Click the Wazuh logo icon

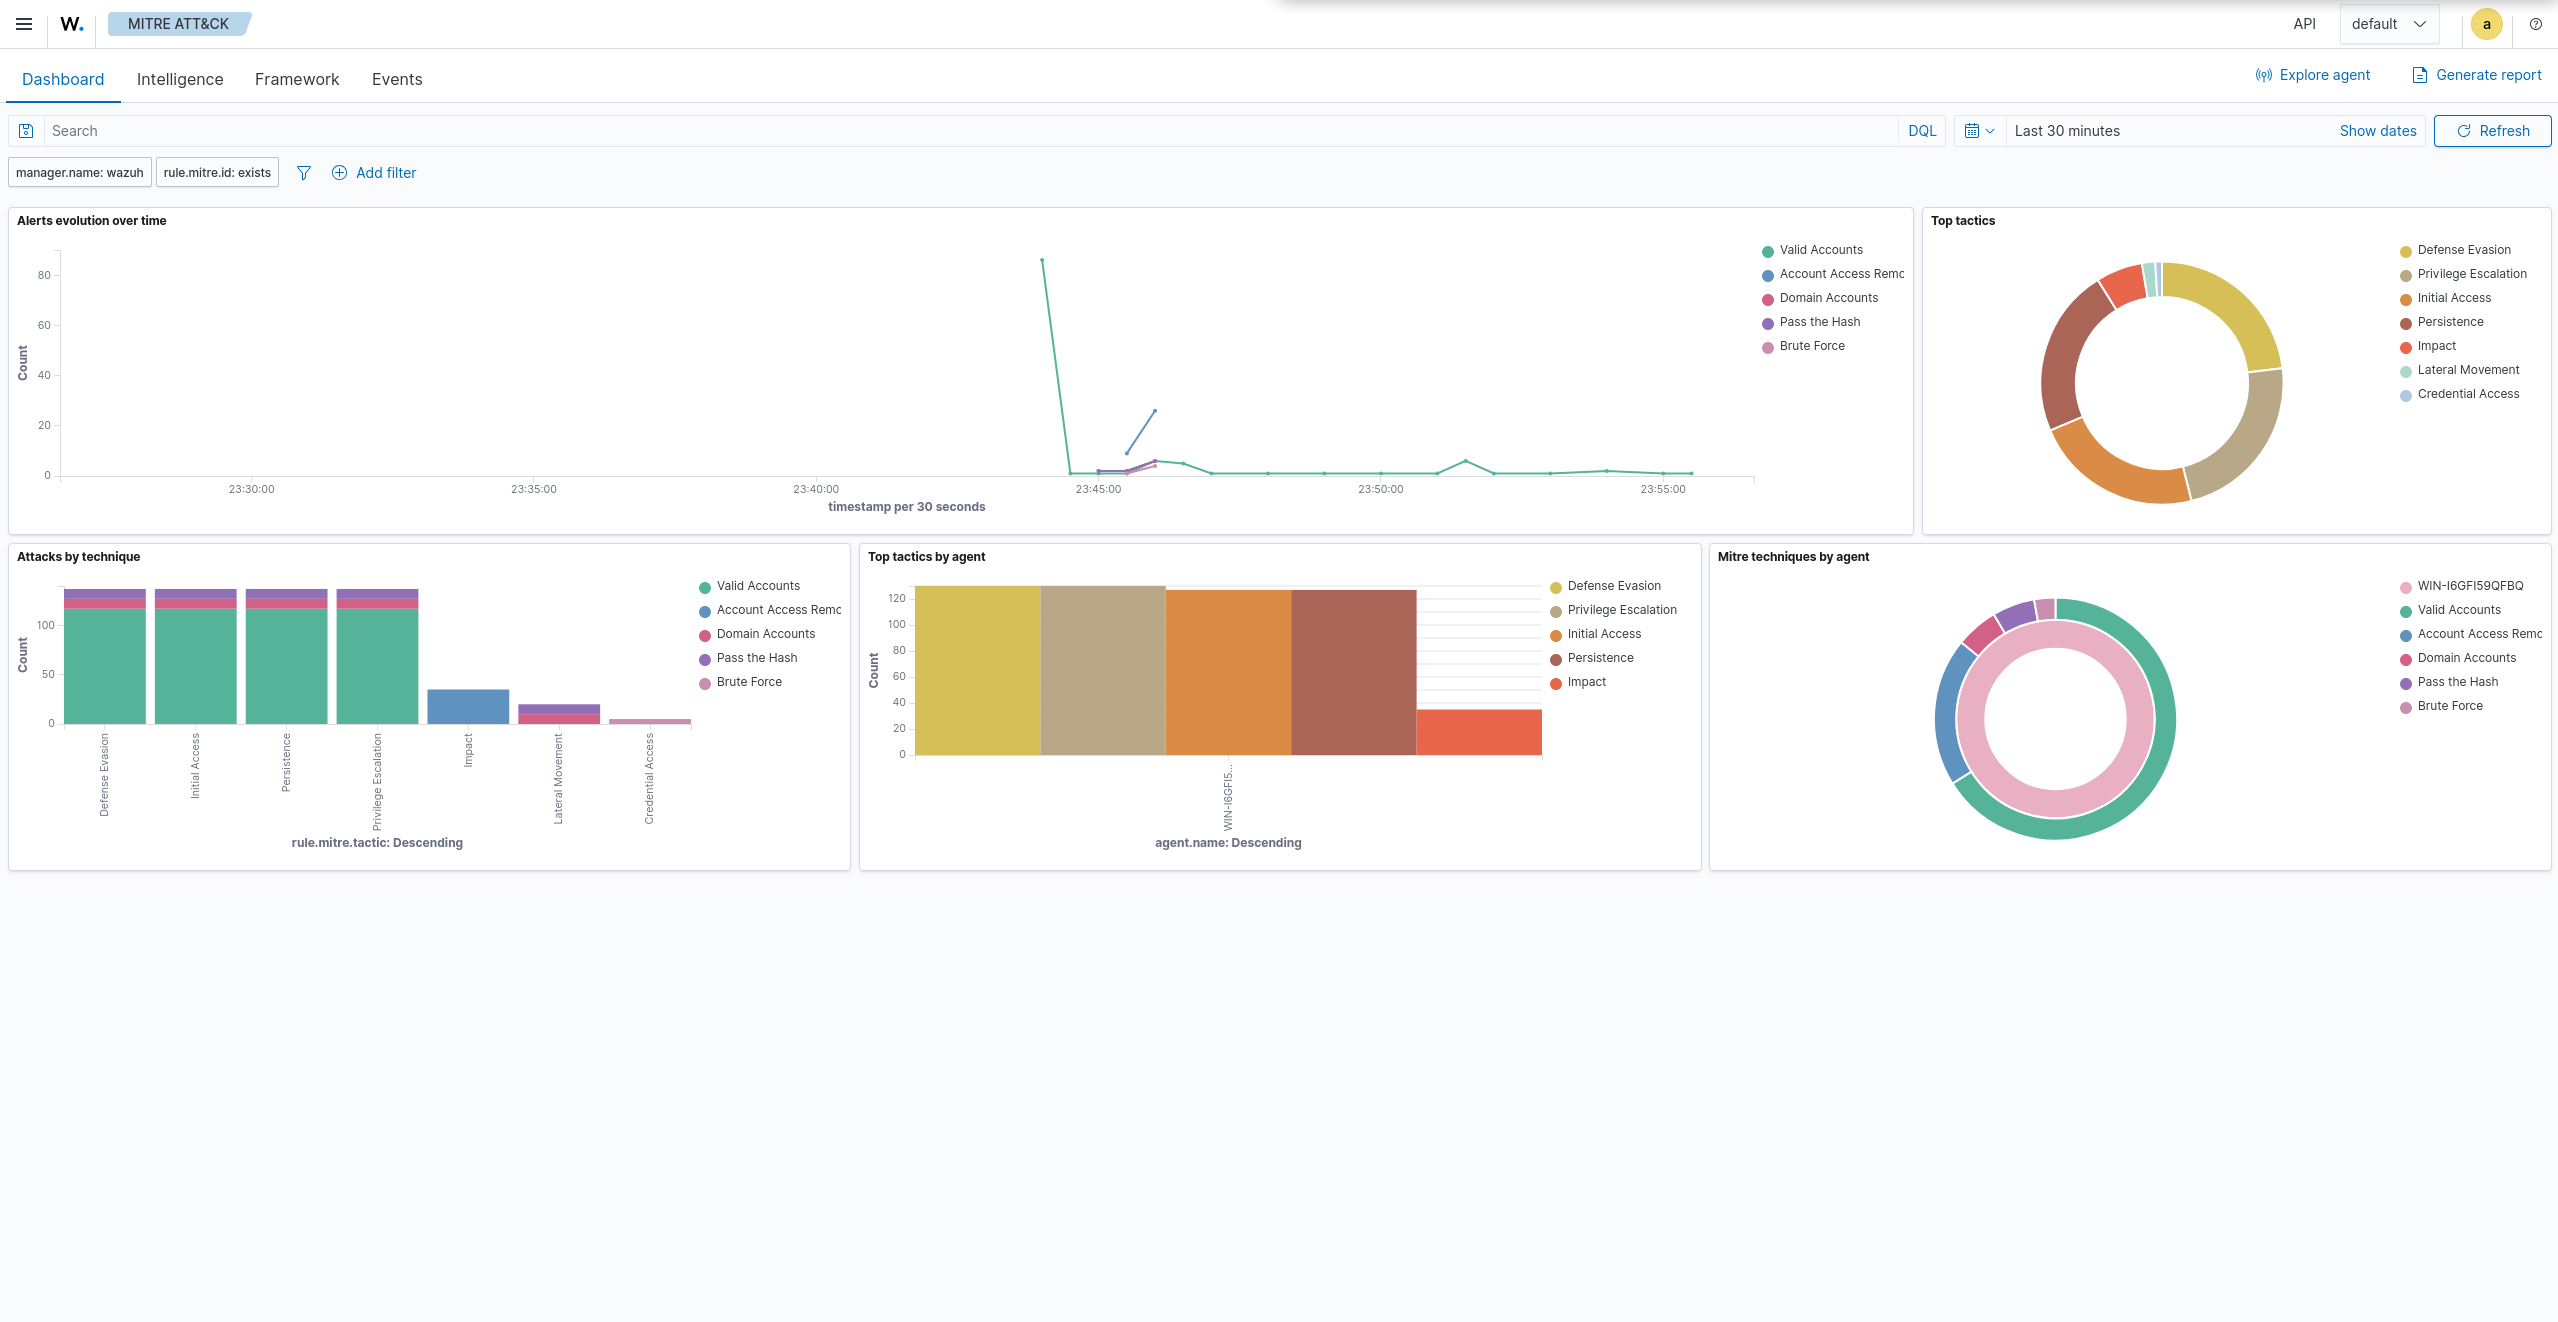pyautogui.click(x=72, y=24)
